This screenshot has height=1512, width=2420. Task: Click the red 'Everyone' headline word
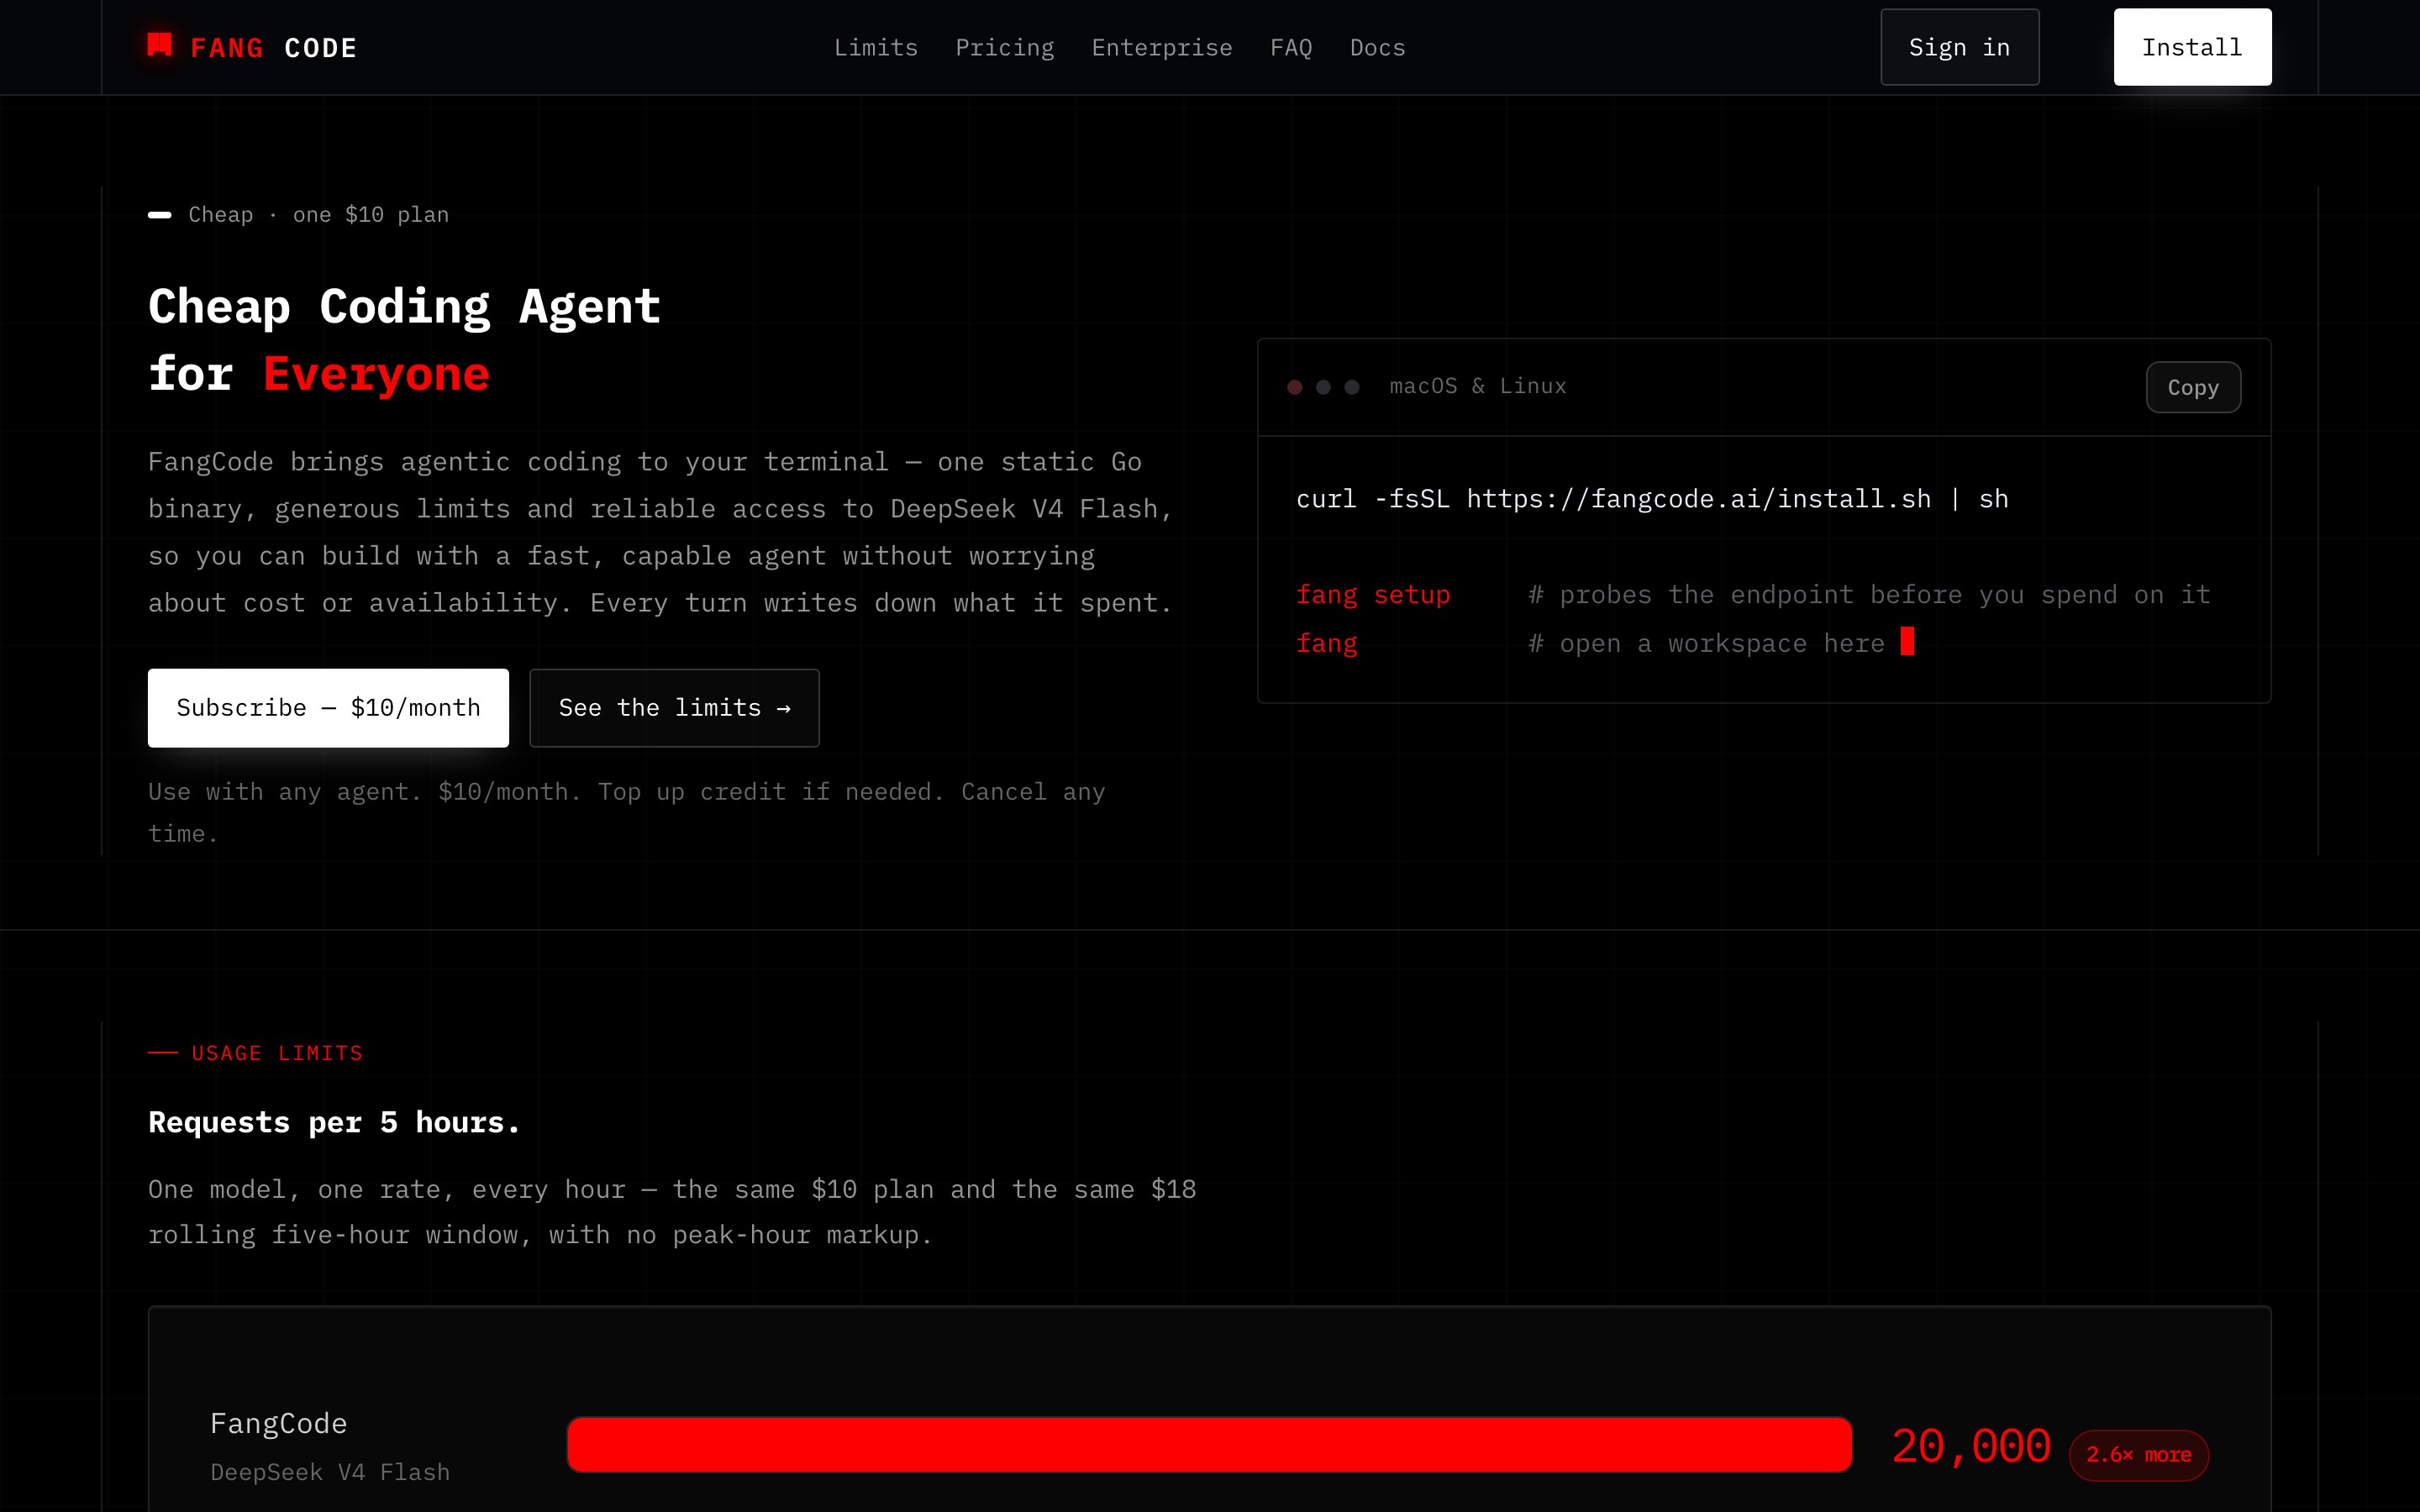point(376,374)
